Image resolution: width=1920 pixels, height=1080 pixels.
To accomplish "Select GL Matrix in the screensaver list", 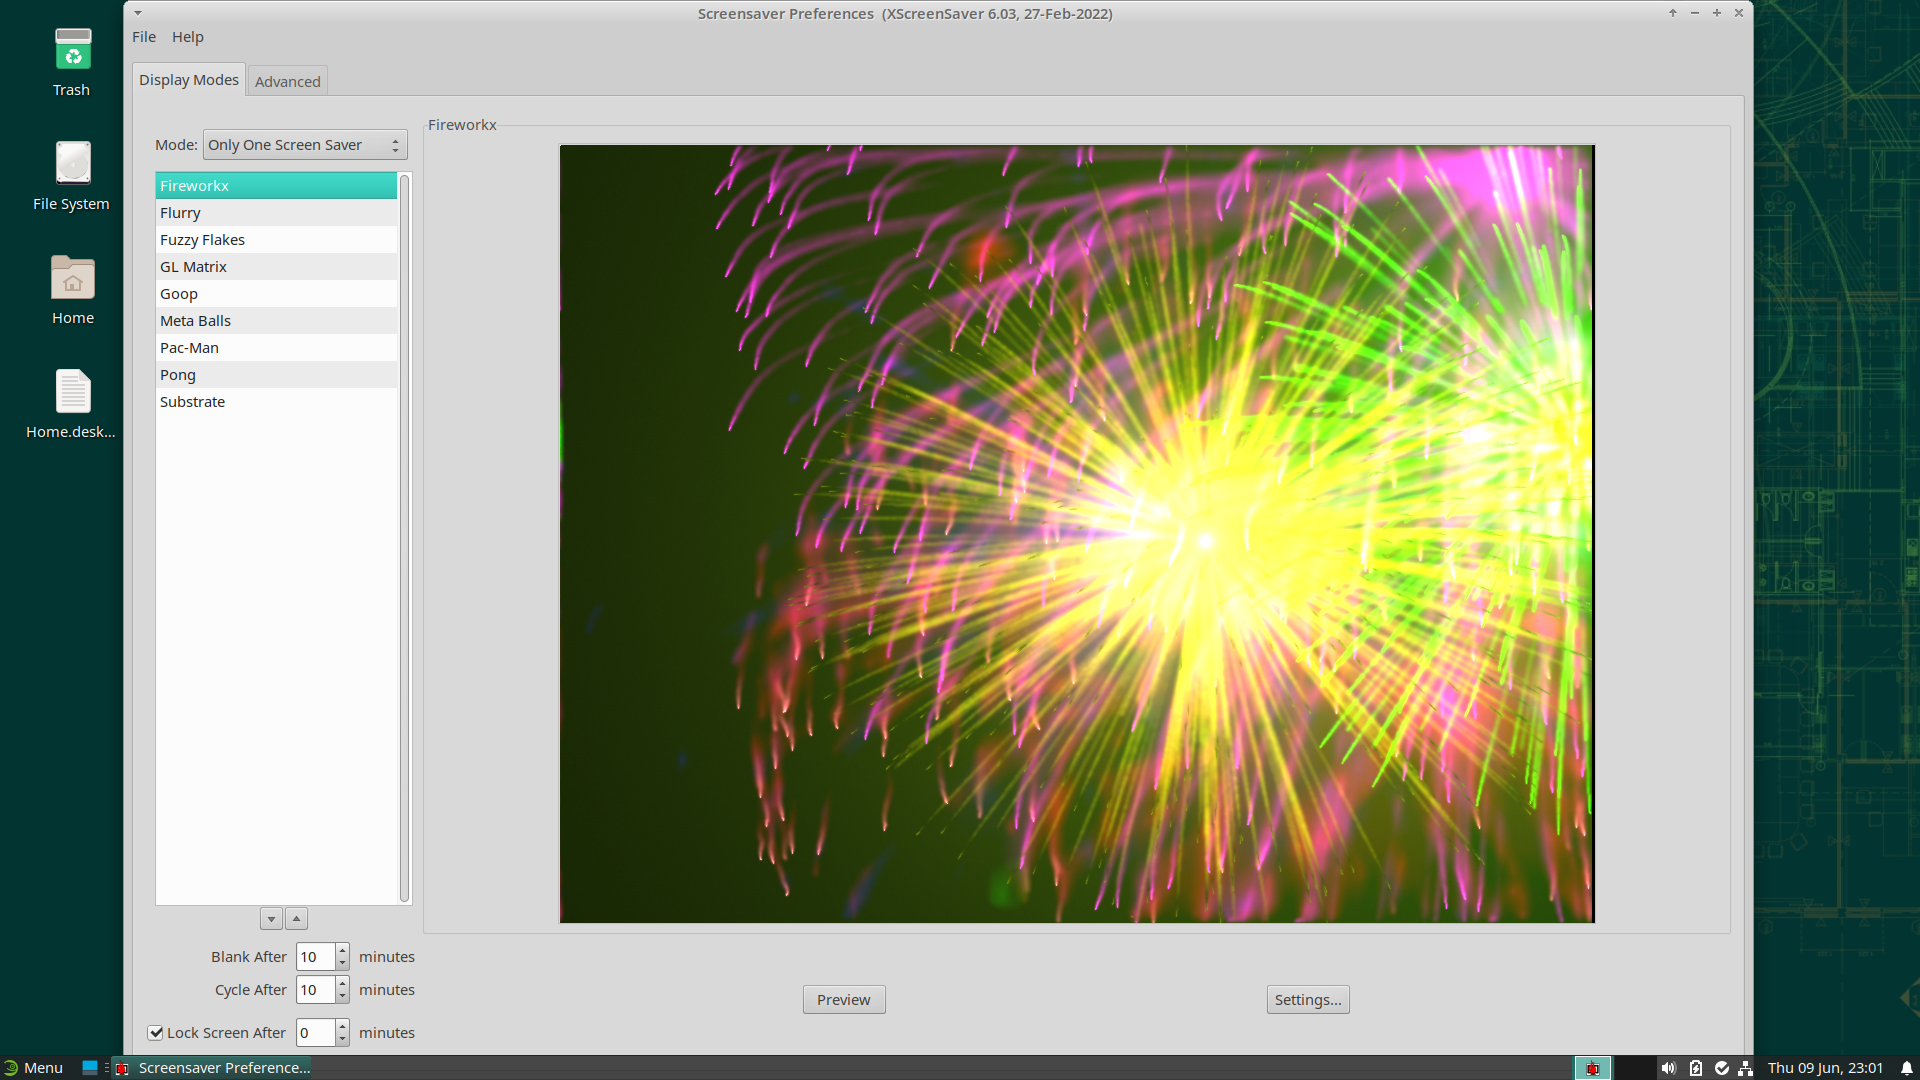I will (x=194, y=267).
